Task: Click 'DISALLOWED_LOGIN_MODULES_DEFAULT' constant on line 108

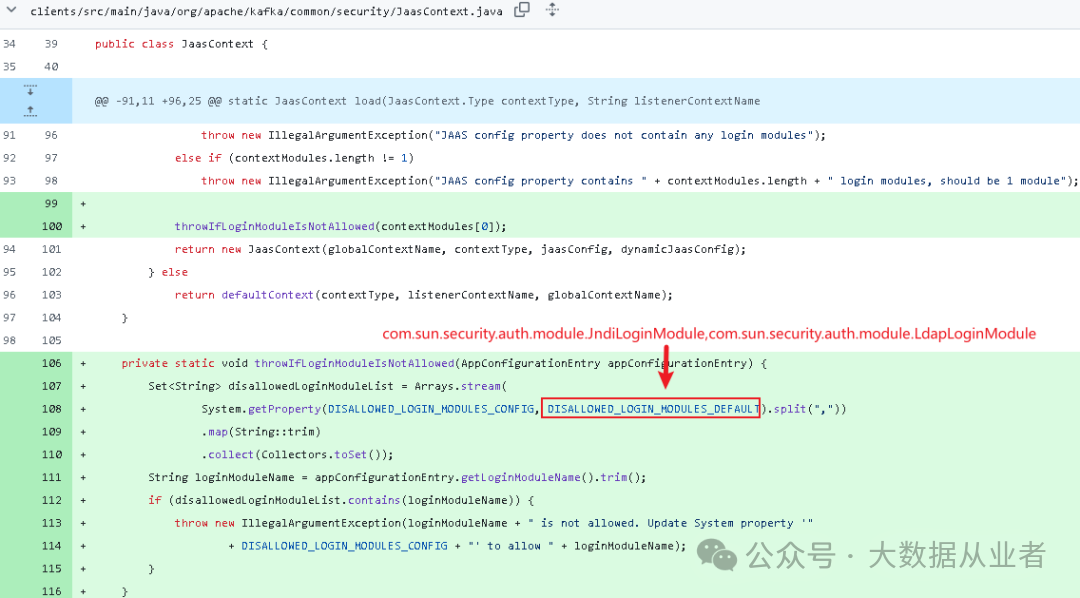Action: tap(653, 409)
